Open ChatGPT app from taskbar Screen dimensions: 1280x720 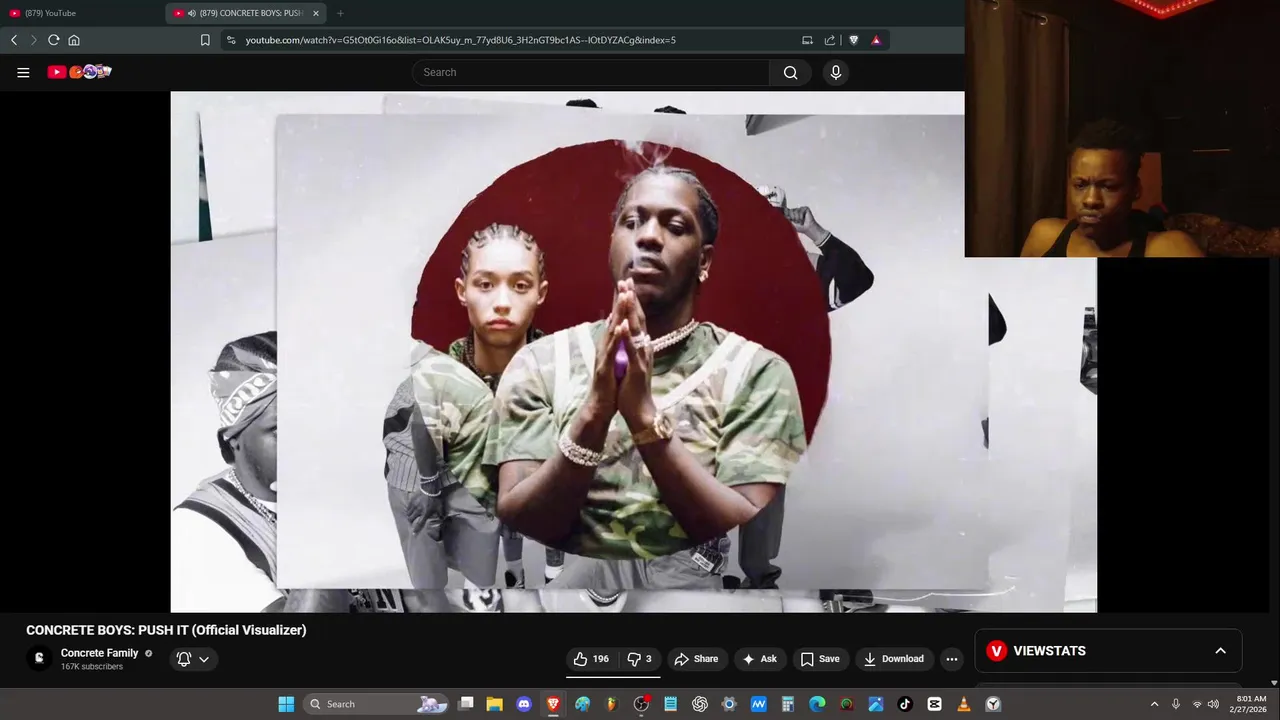pyautogui.click(x=700, y=704)
